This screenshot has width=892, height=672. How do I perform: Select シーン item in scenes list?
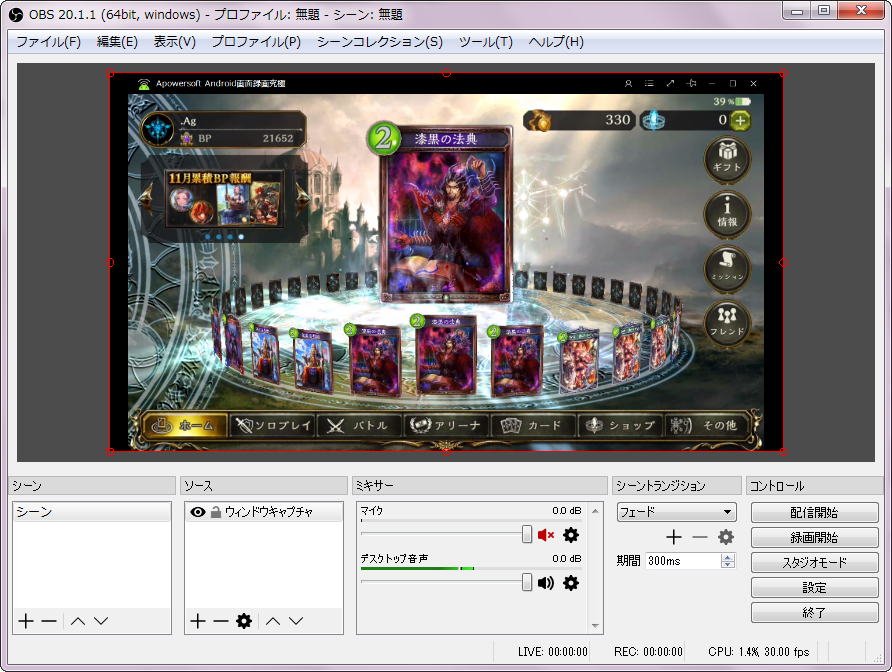(x=92, y=512)
